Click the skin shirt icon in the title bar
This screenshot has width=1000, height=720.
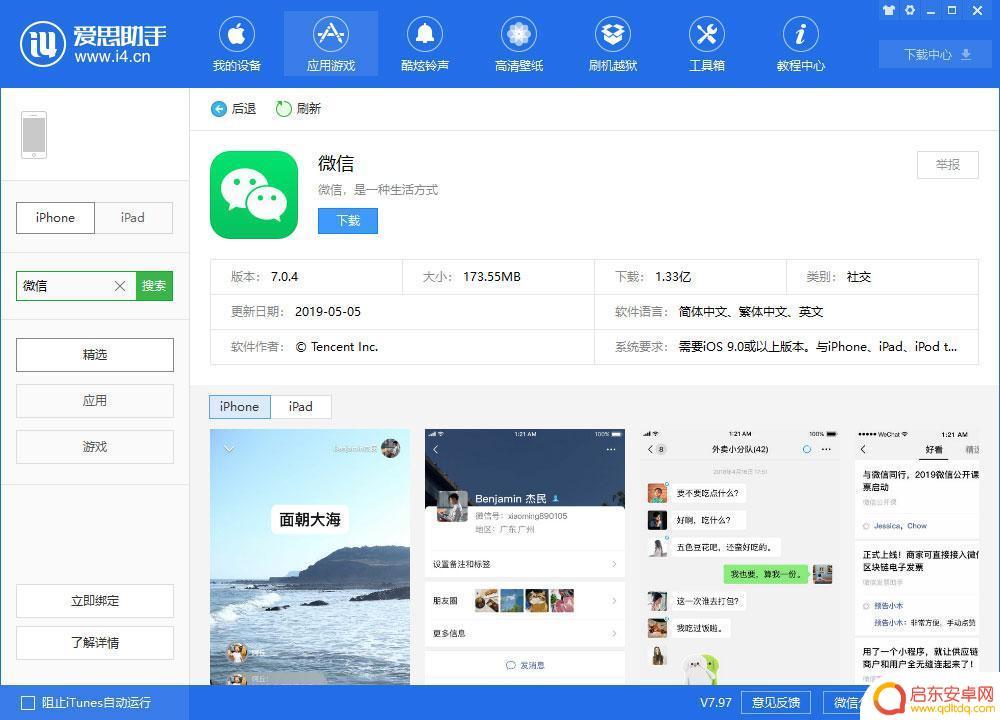889,10
